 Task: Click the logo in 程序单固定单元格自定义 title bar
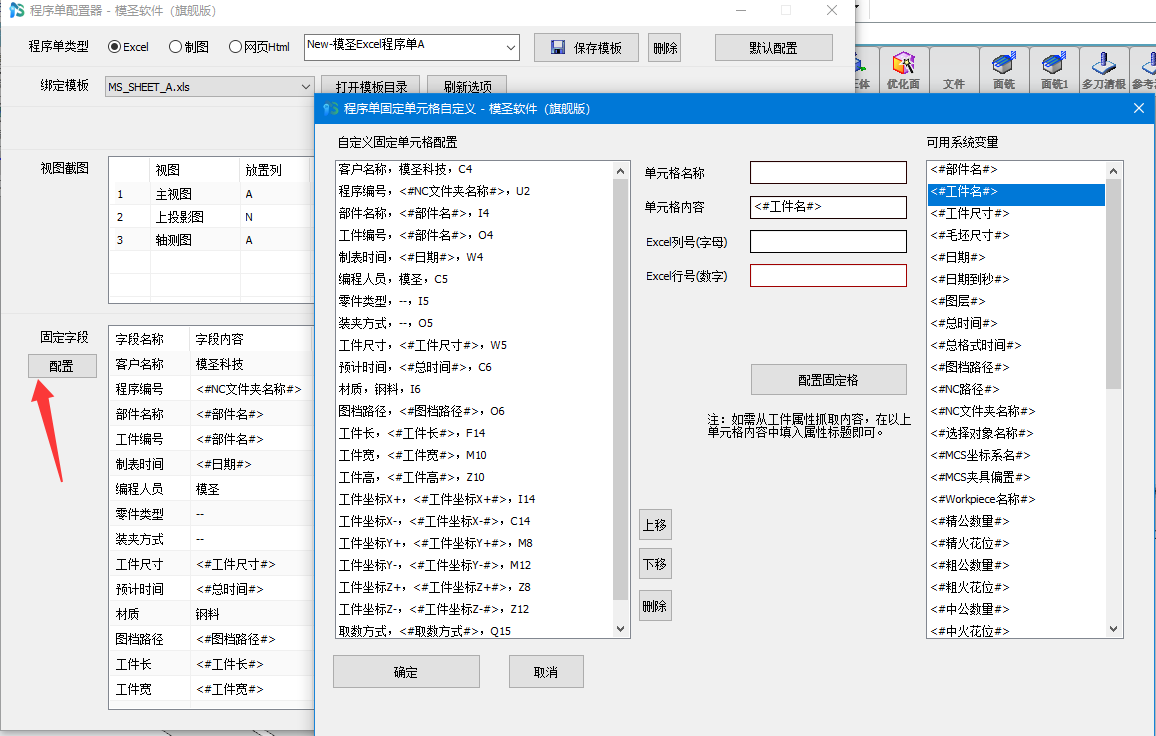click(331, 108)
